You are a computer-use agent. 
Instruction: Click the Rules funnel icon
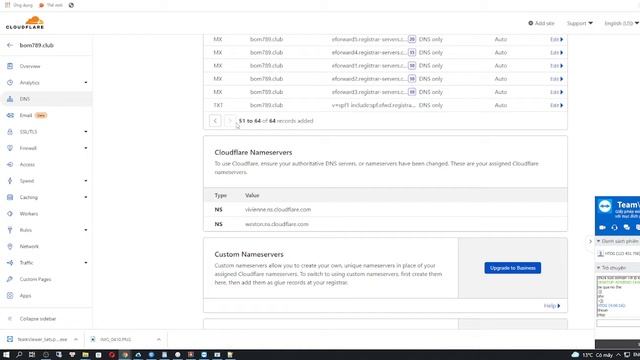tap(10, 230)
